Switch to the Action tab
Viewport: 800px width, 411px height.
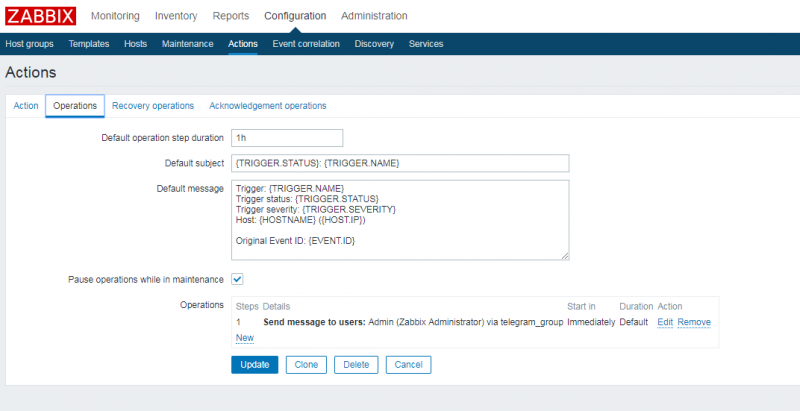(x=26, y=105)
